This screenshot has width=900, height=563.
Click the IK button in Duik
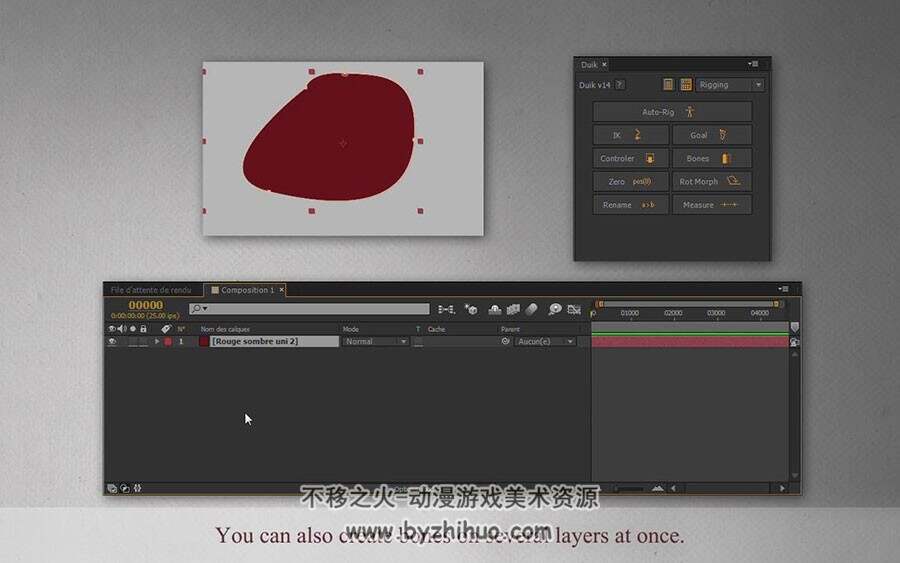(x=631, y=135)
